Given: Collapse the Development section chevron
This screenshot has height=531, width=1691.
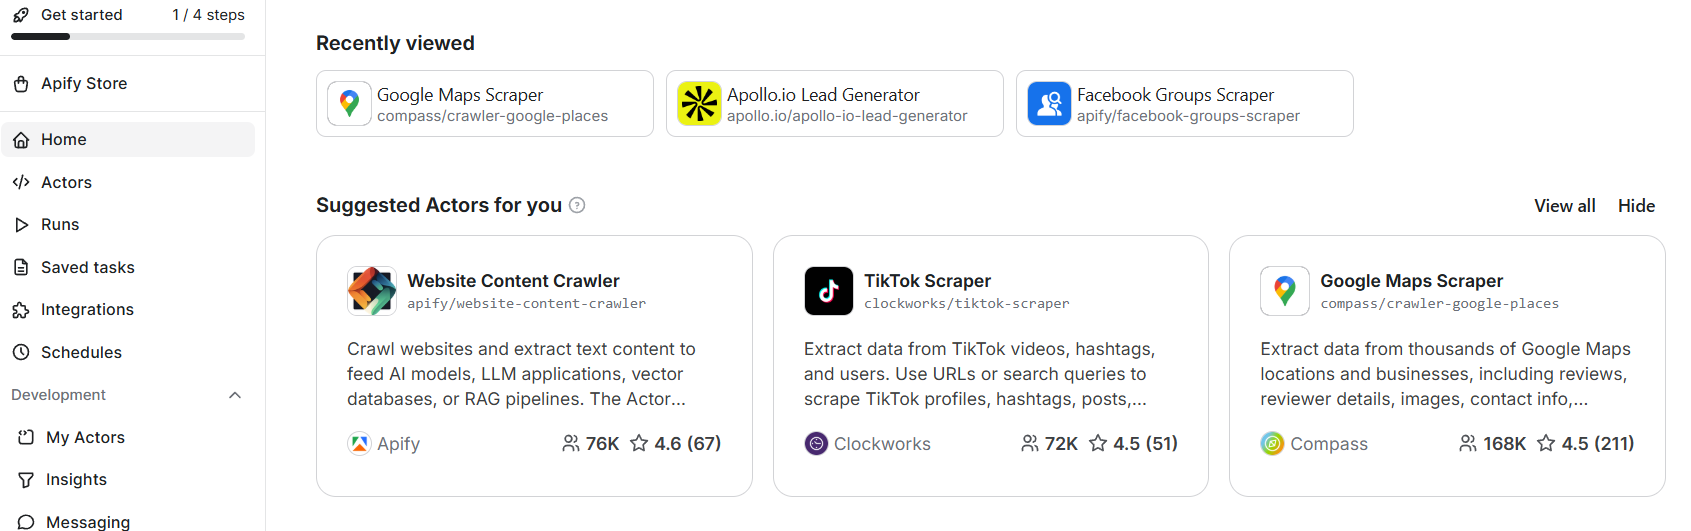Looking at the screenshot, I should (235, 395).
